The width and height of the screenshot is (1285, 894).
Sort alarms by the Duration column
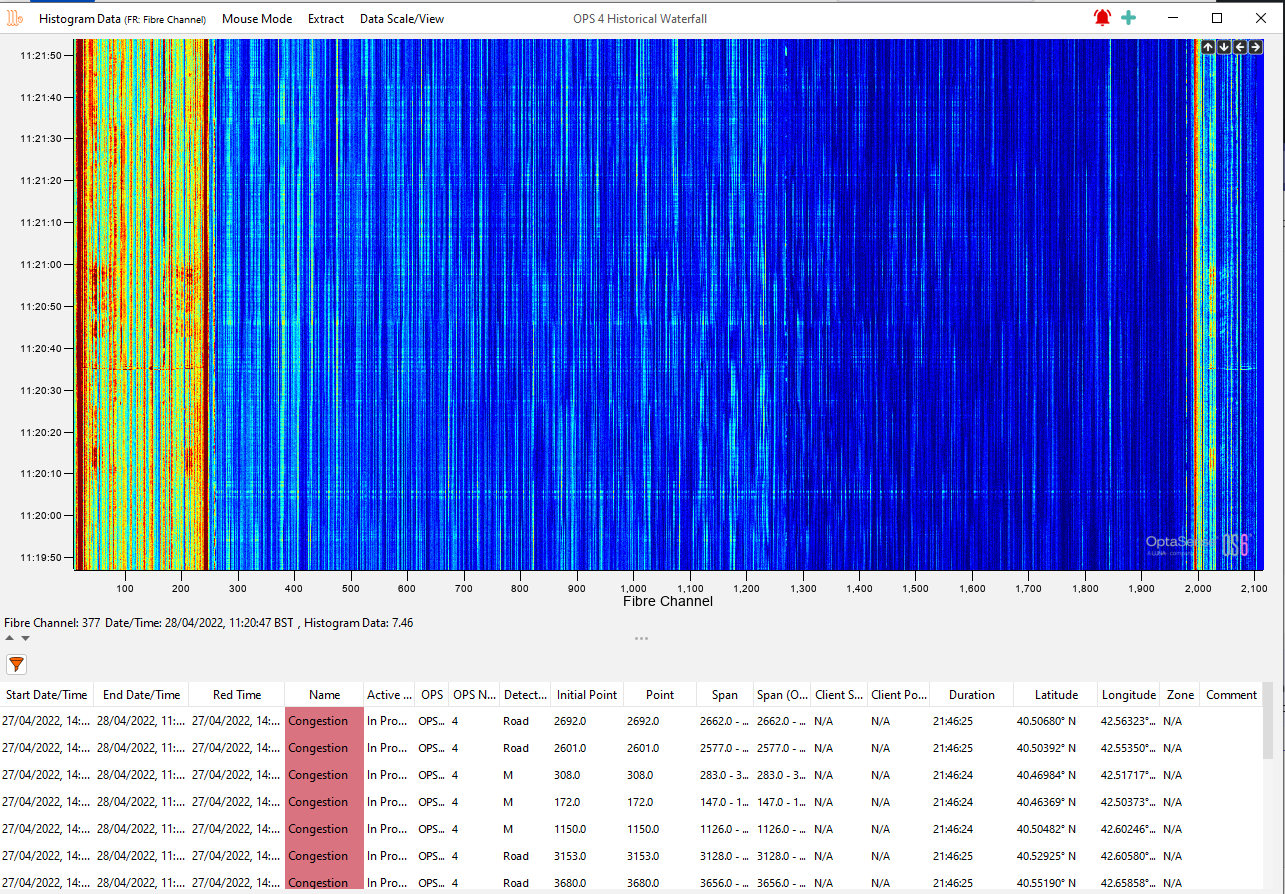(970, 694)
